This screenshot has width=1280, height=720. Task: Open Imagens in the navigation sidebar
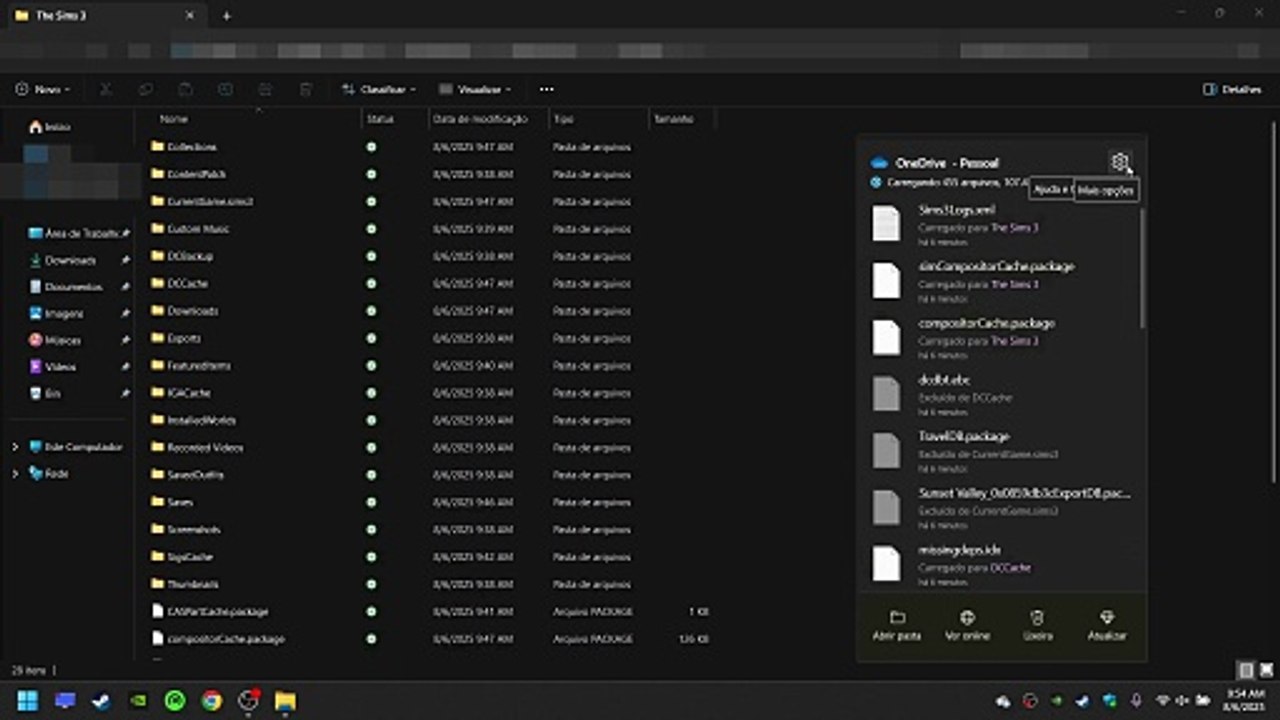click(56, 314)
